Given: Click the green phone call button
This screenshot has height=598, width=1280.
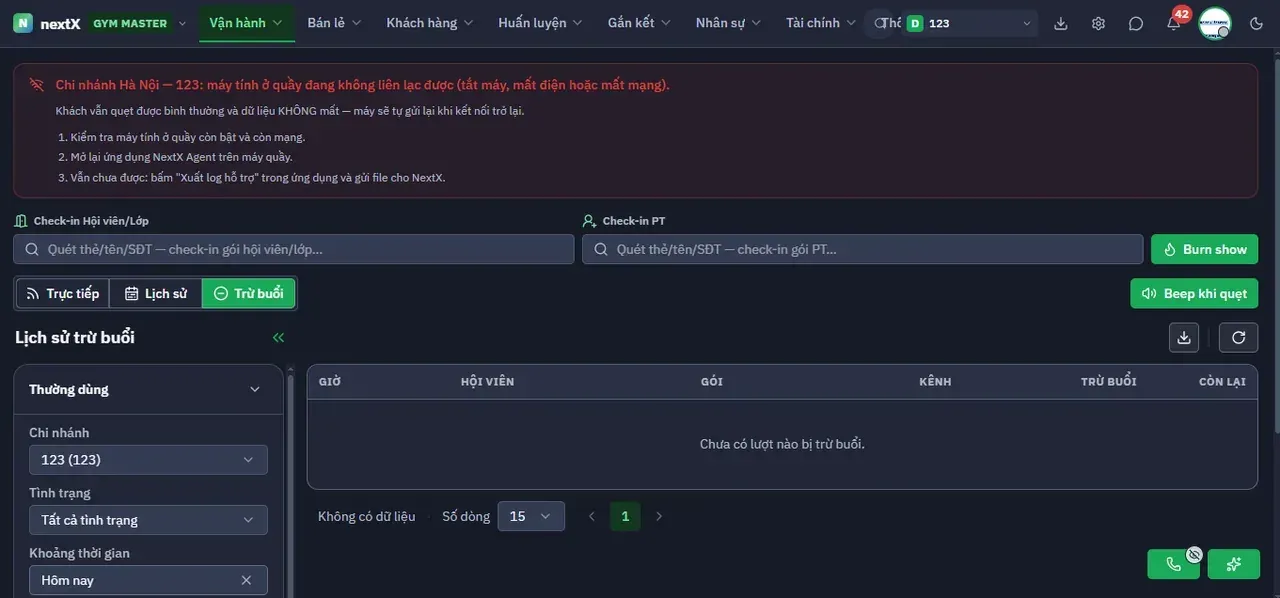Looking at the screenshot, I should [x=1174, y=564].
